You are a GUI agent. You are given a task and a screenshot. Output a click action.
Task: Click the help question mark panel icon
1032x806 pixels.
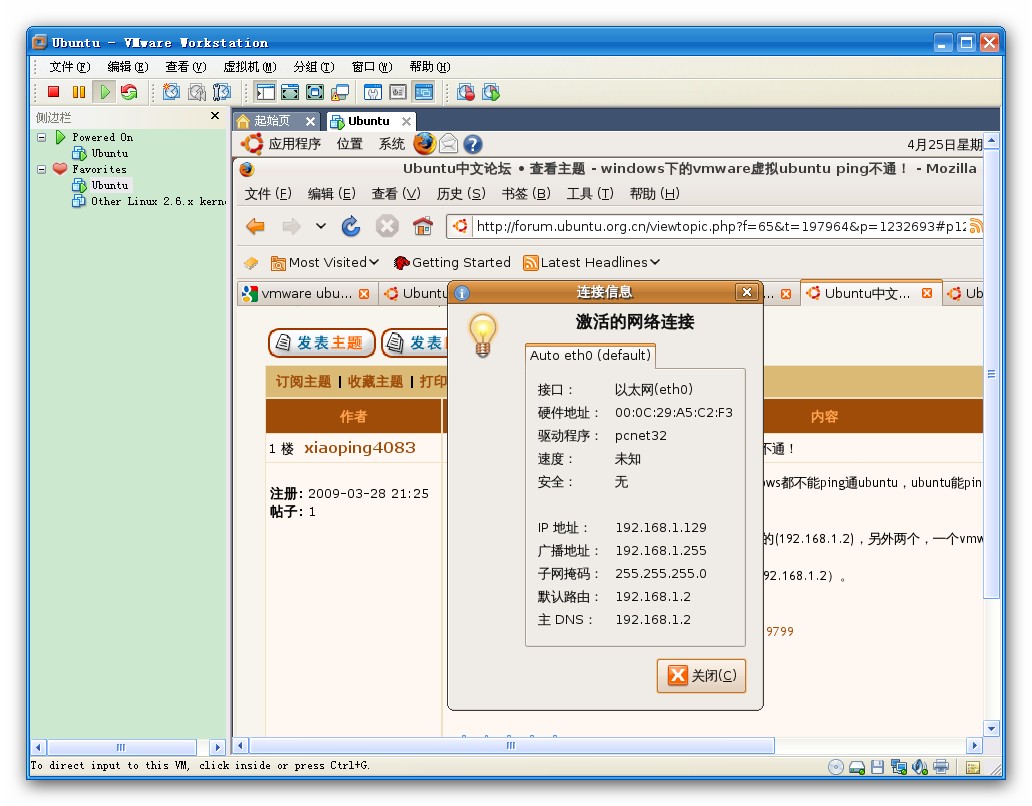(473, 144)
